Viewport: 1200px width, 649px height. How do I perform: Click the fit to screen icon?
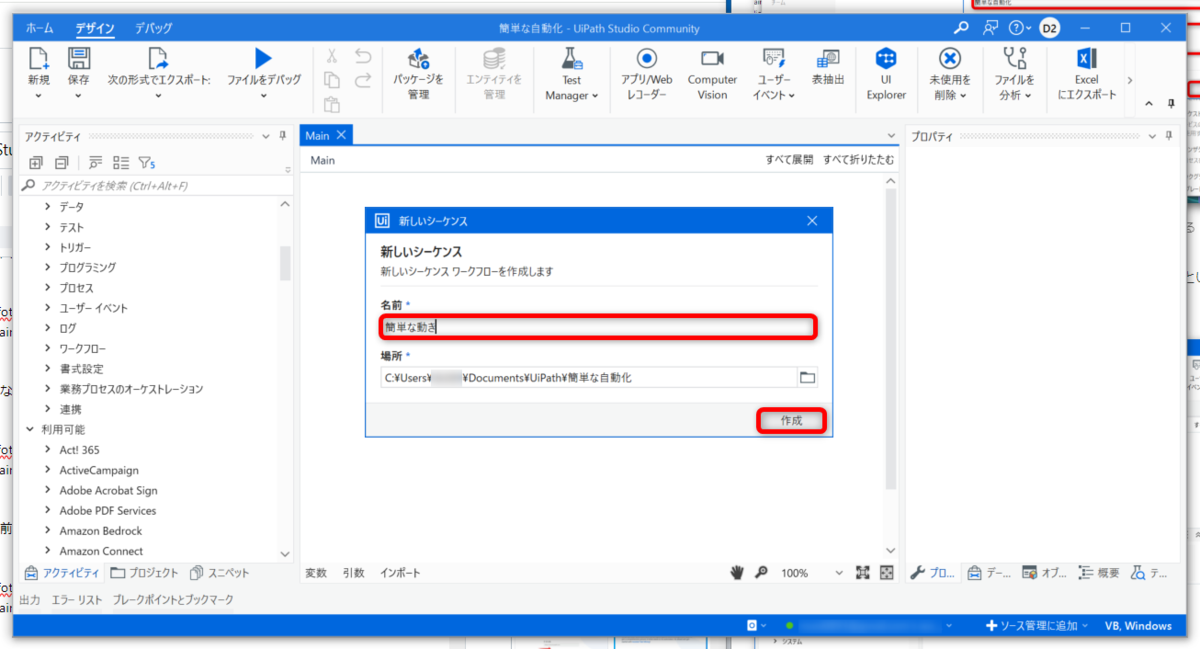pyautogui.click(x=863, y=573)
